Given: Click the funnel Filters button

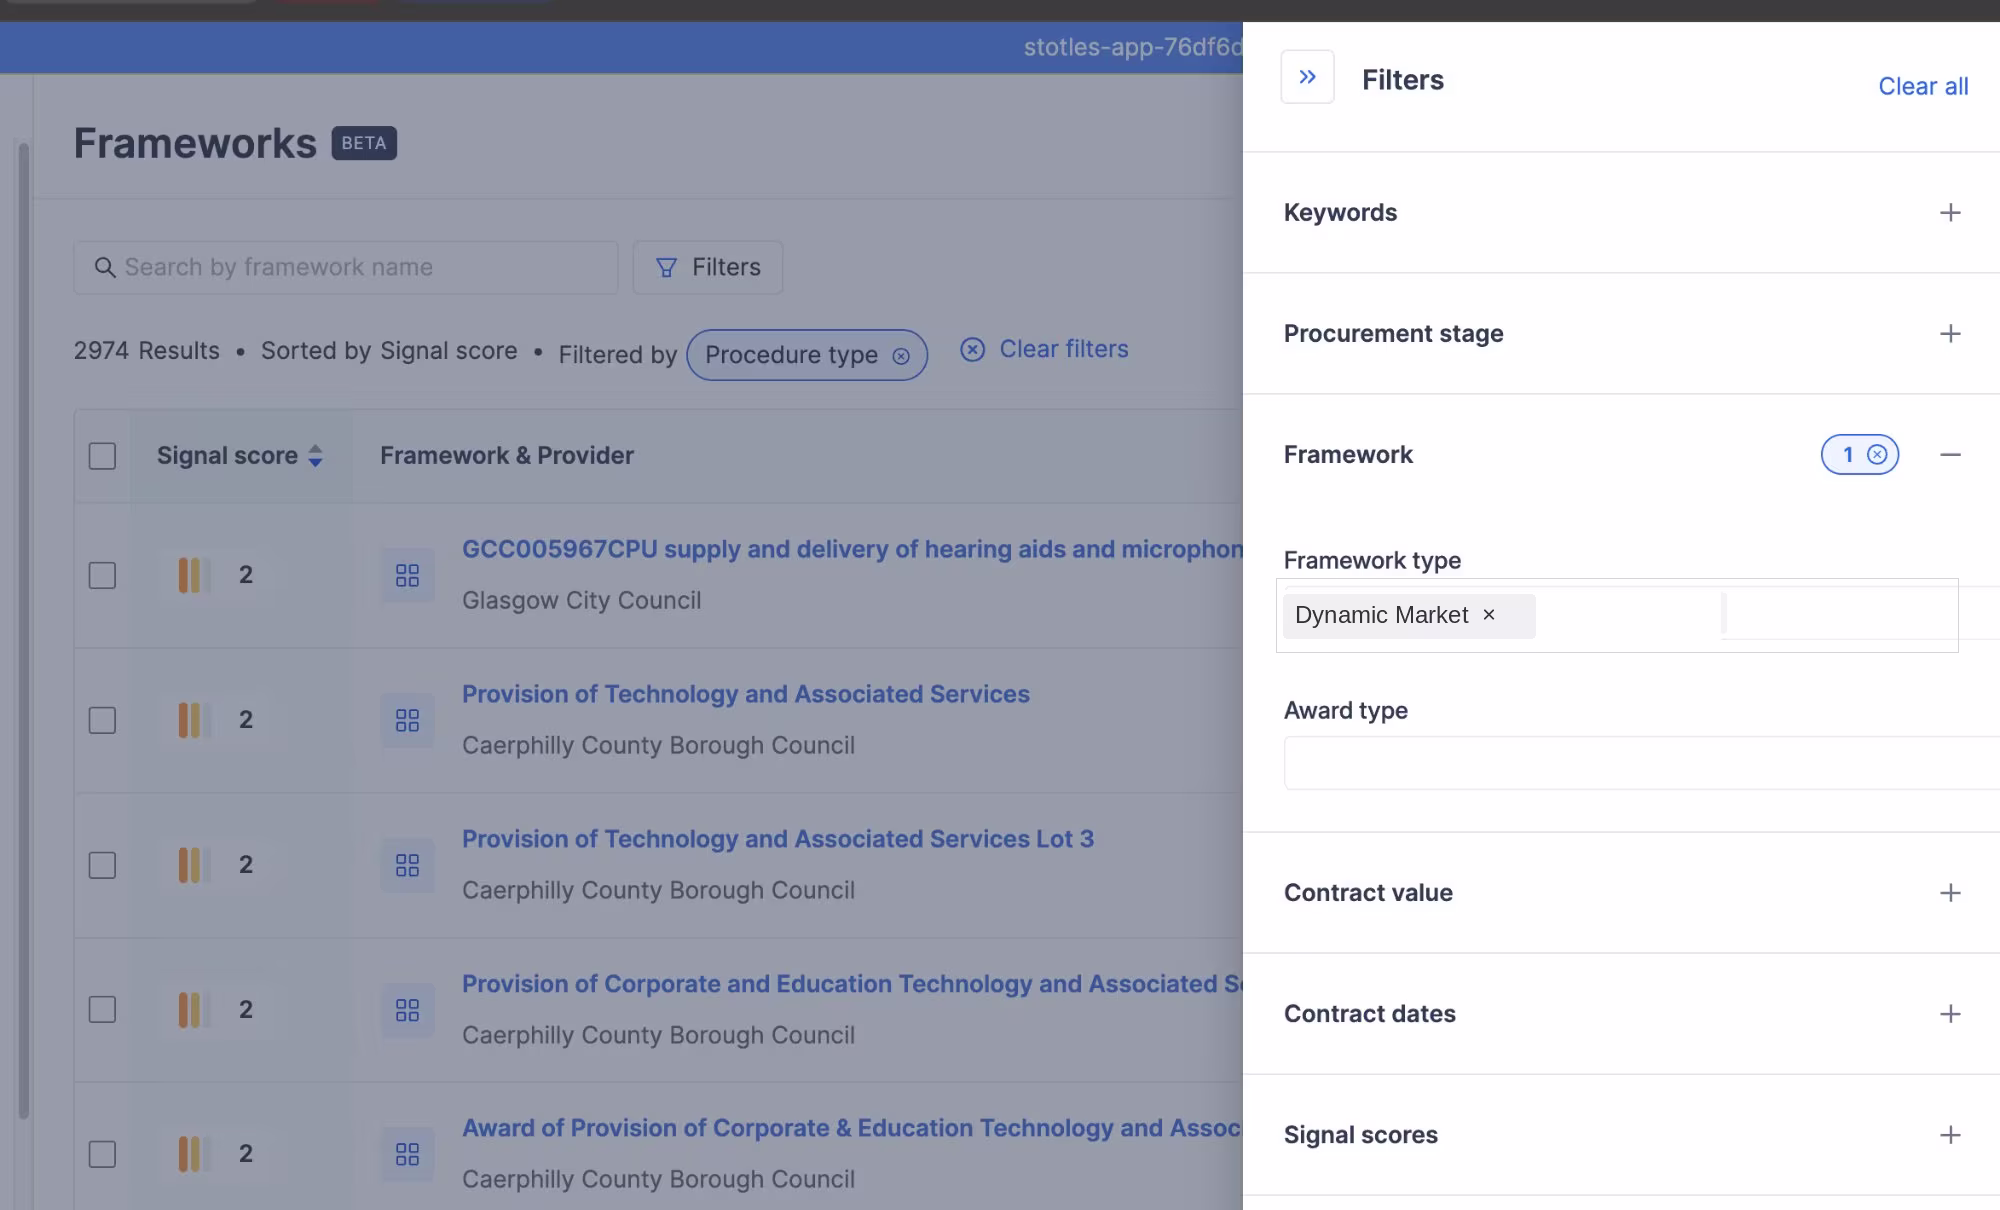Looking at the screenshot, I should [708, 267].
